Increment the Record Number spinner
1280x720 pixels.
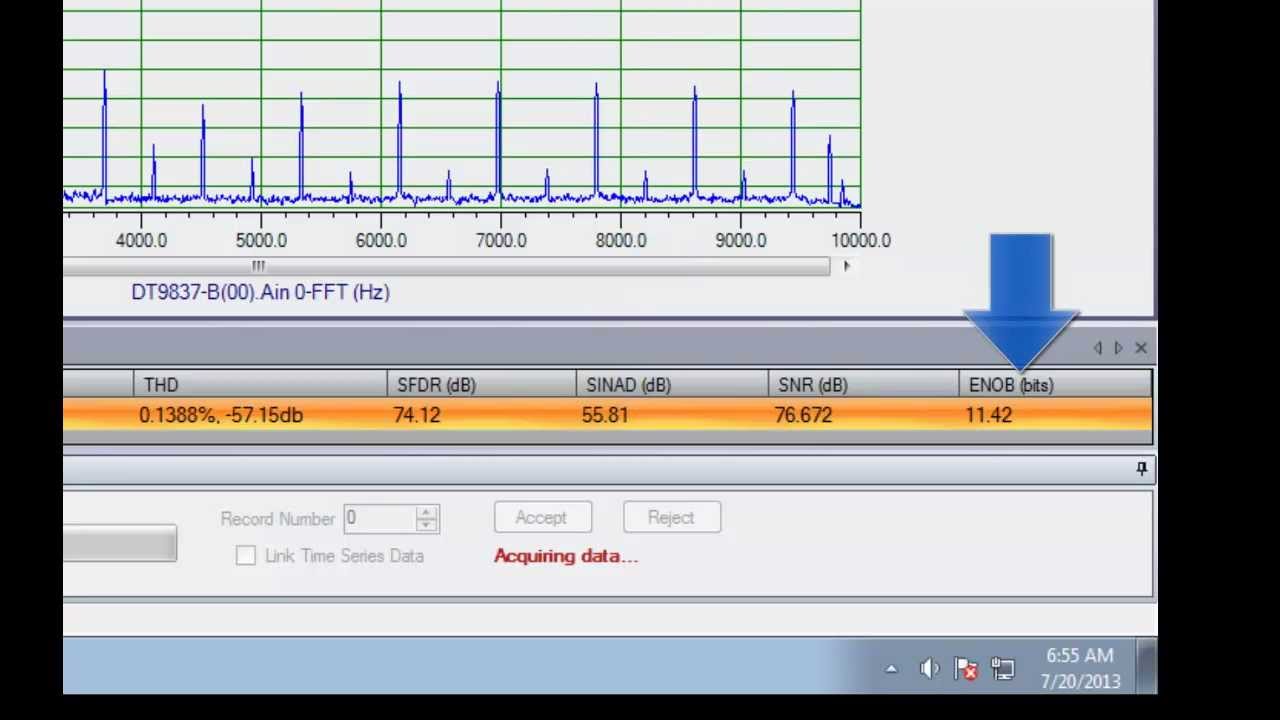[x=427, y=512]
